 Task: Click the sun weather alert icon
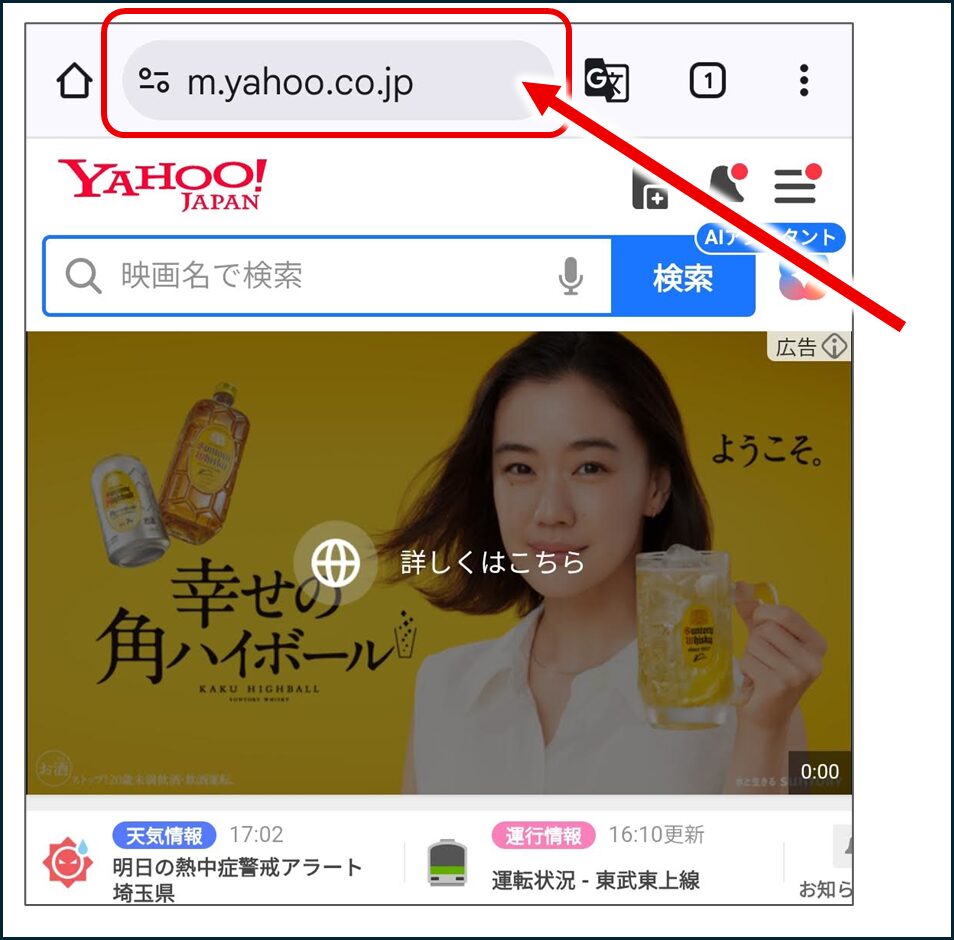point(68,862)
